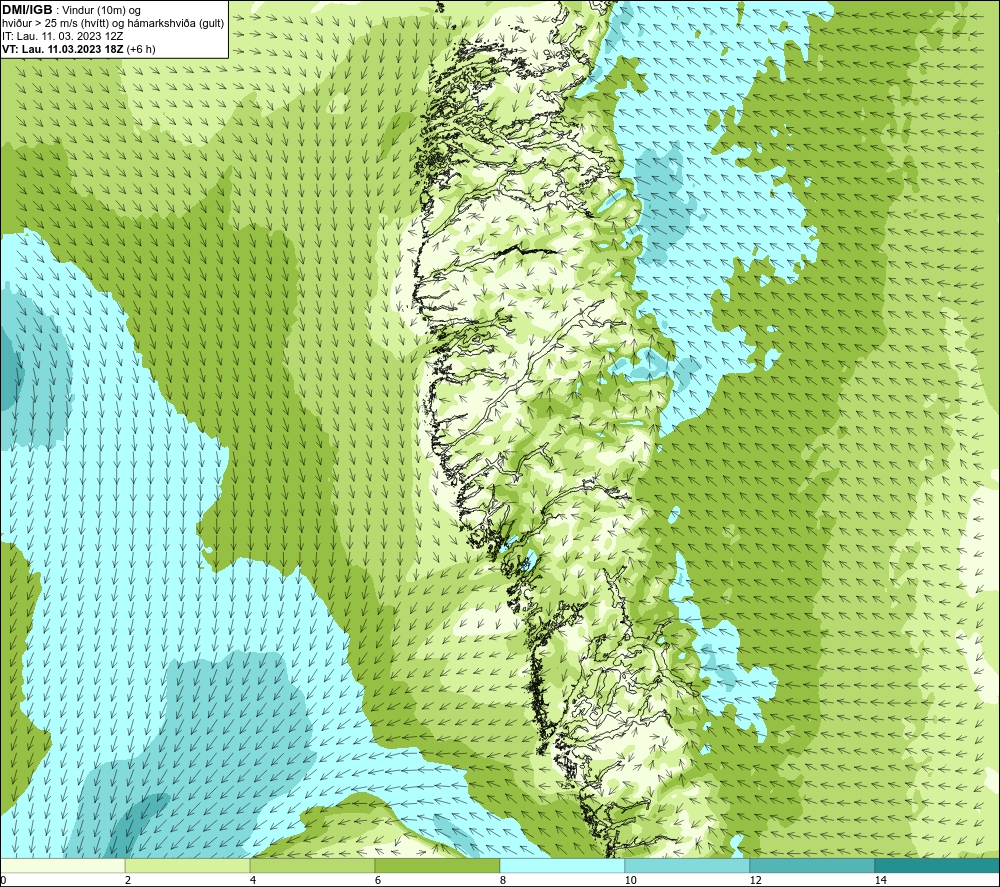Image resolution: width=1000 pixels, height=887 pixels.
Task: Click the 'VT: Lau. 11.03.2023 18Z (+6 h)' line
Action: point(78,49)
